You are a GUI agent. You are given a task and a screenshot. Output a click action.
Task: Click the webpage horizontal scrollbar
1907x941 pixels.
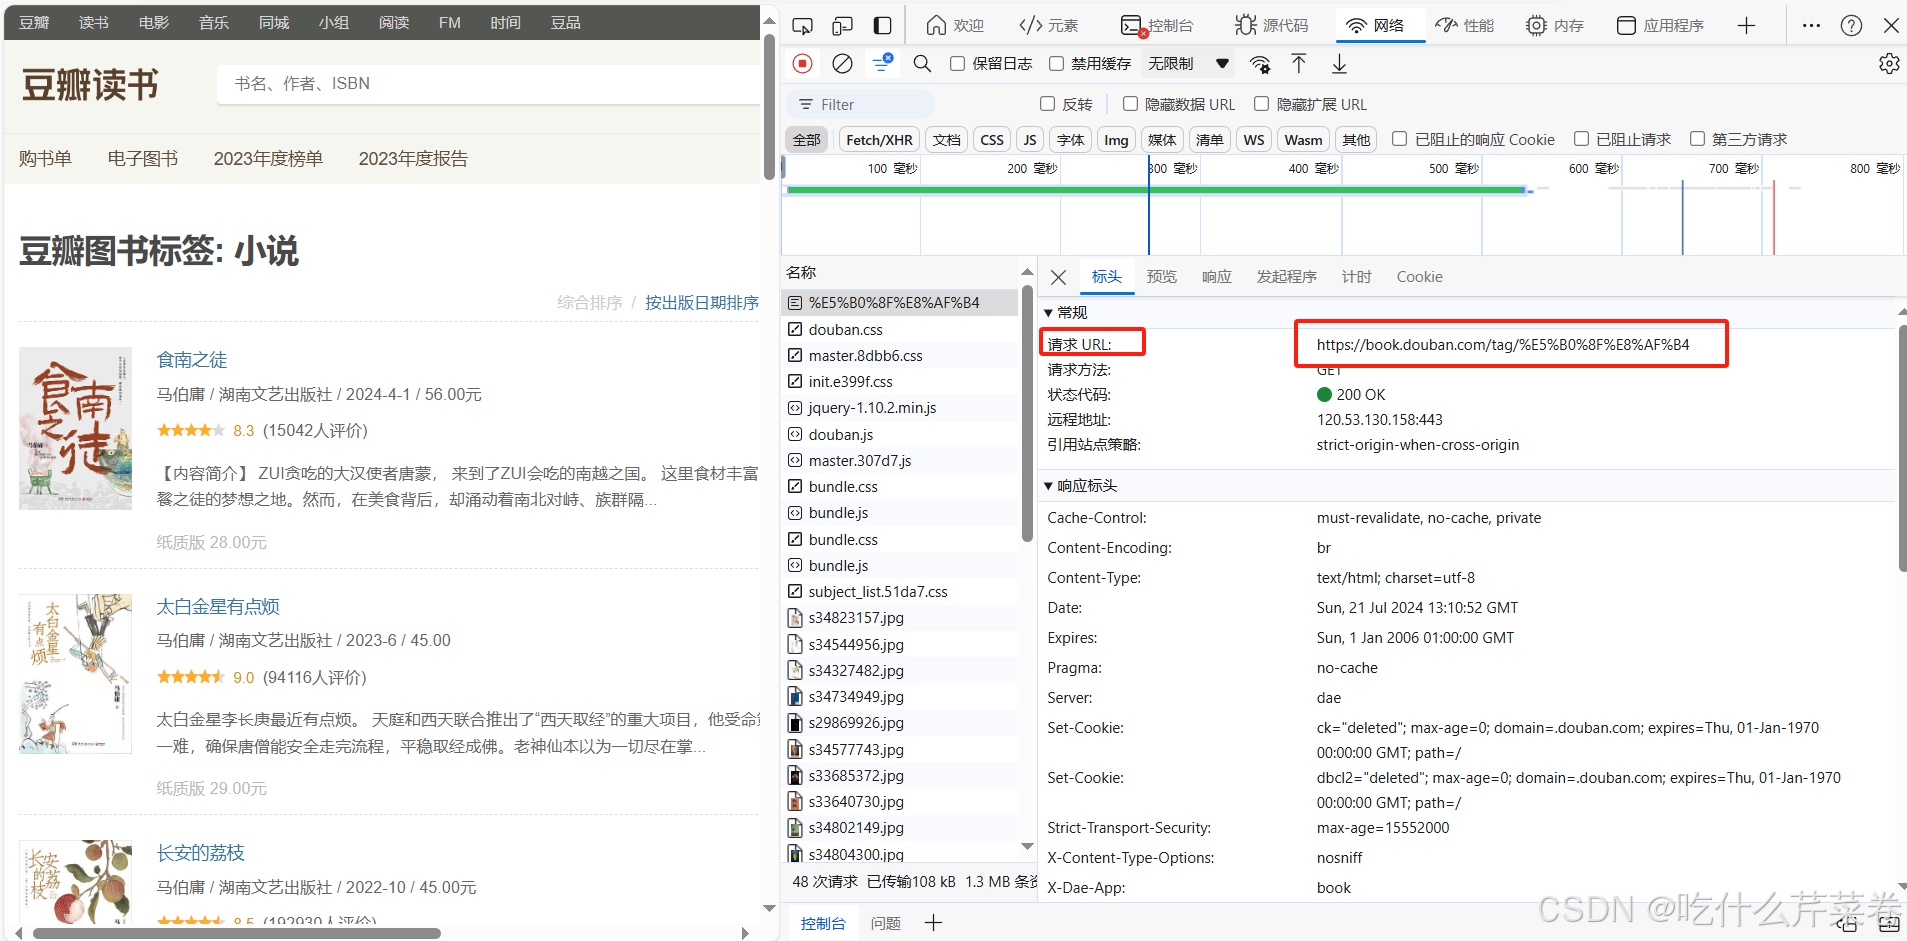[237, 933]
